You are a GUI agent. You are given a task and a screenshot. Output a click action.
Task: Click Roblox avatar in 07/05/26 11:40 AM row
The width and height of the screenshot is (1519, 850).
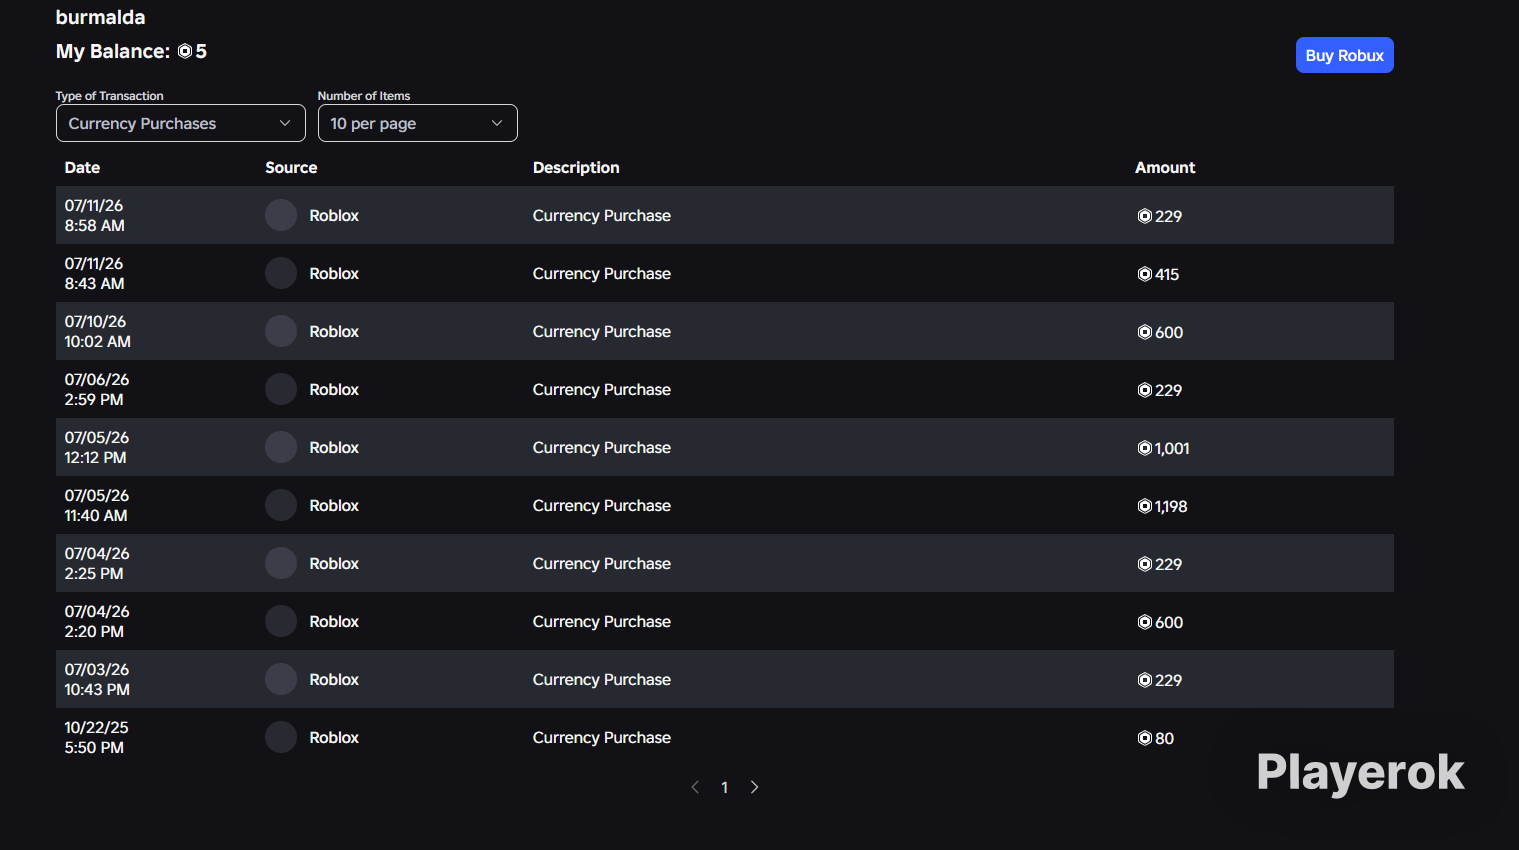pos(281,505)
